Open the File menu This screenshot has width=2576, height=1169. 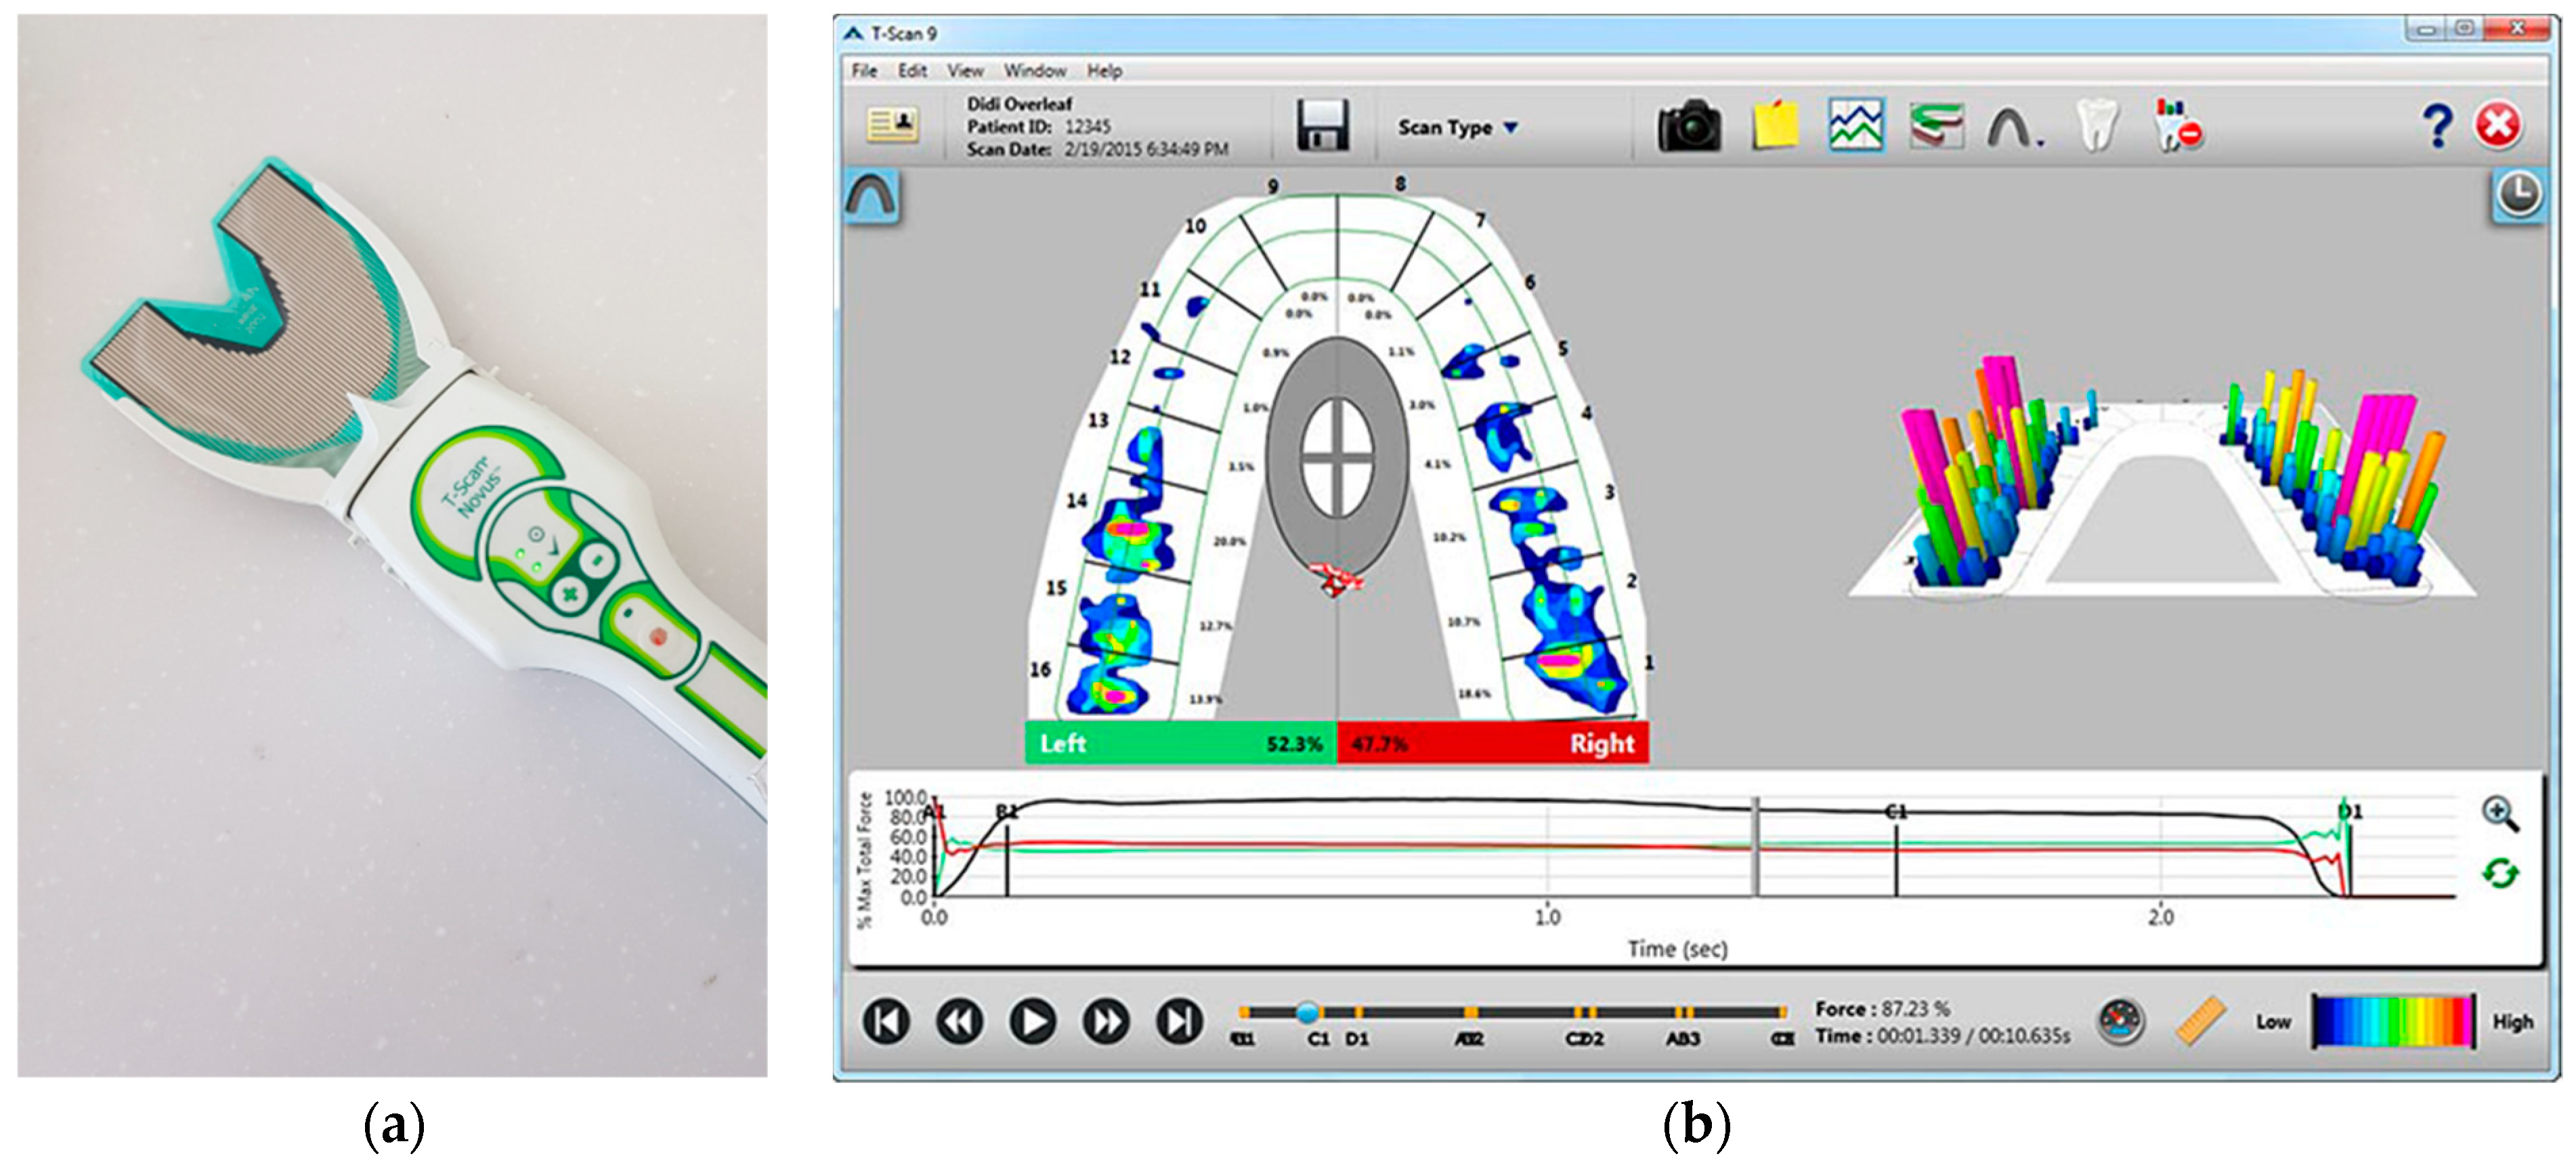(x=864, y=71)
